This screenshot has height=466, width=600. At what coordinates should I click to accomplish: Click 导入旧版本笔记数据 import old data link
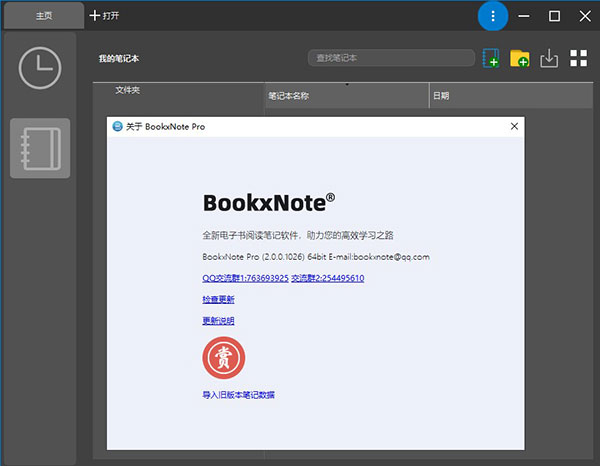[238, 395]
